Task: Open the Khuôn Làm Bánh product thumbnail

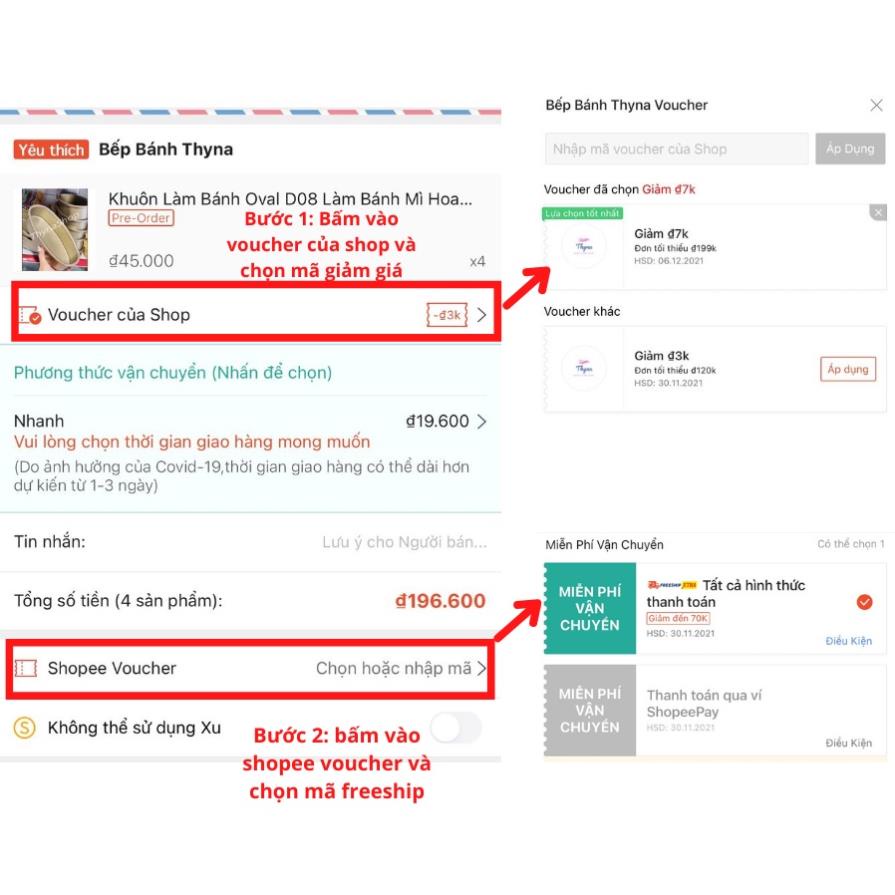Action: tap(55, 229)
